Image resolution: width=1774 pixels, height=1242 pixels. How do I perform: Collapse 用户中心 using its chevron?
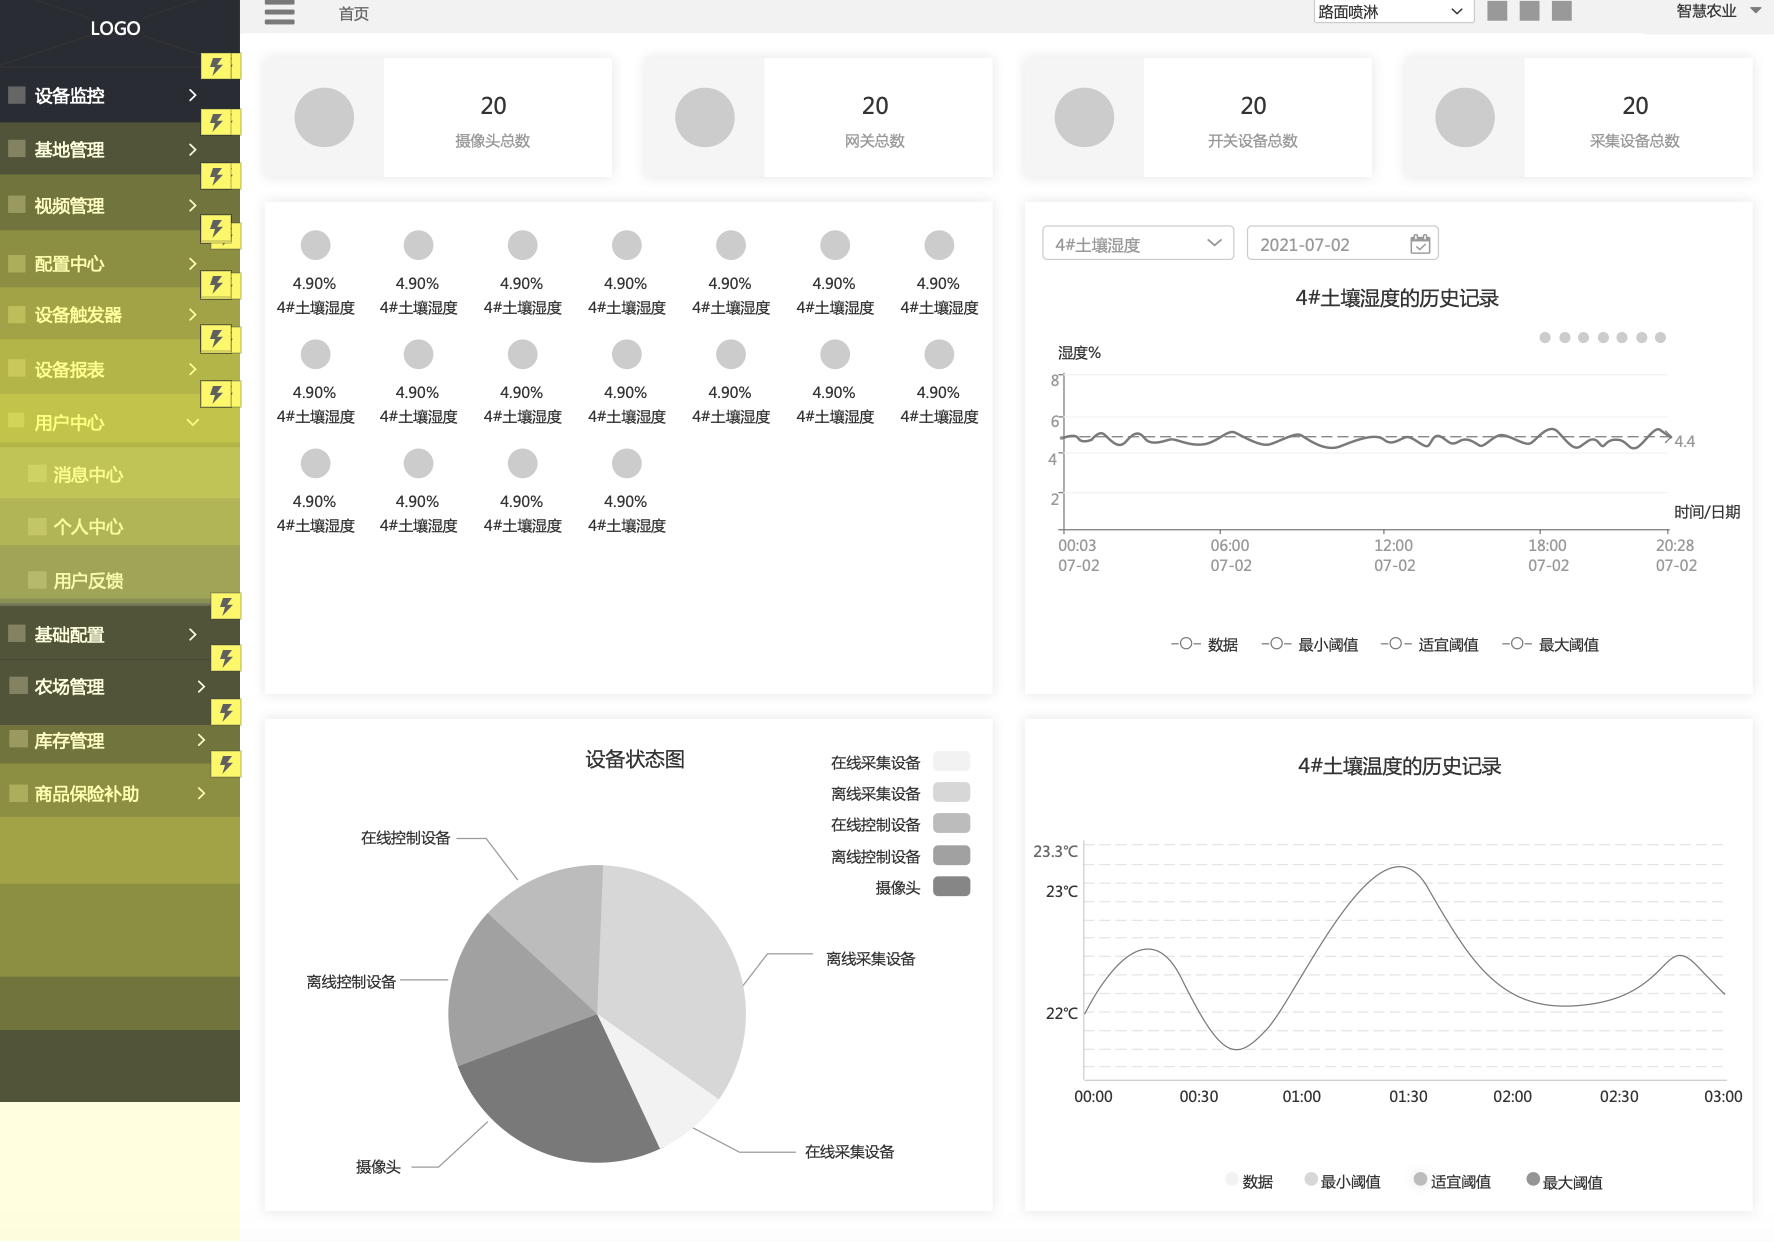tap(193, 422)
